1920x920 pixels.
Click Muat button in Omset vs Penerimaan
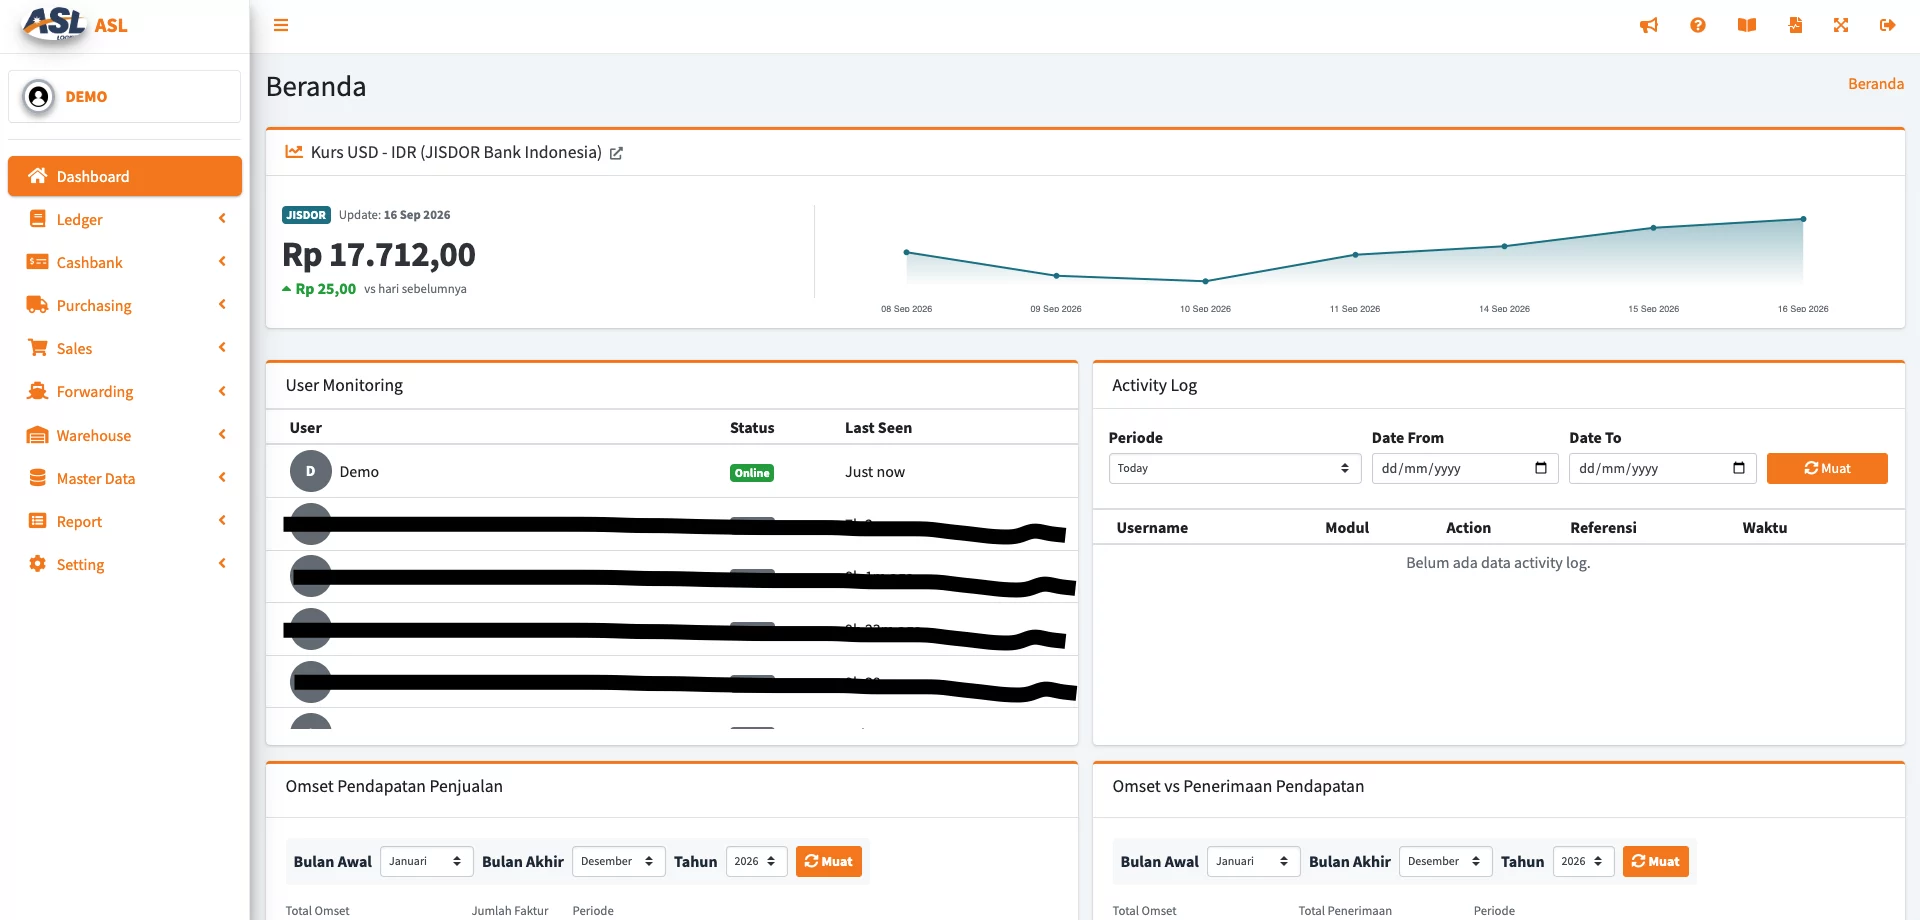click(1656, 861)
